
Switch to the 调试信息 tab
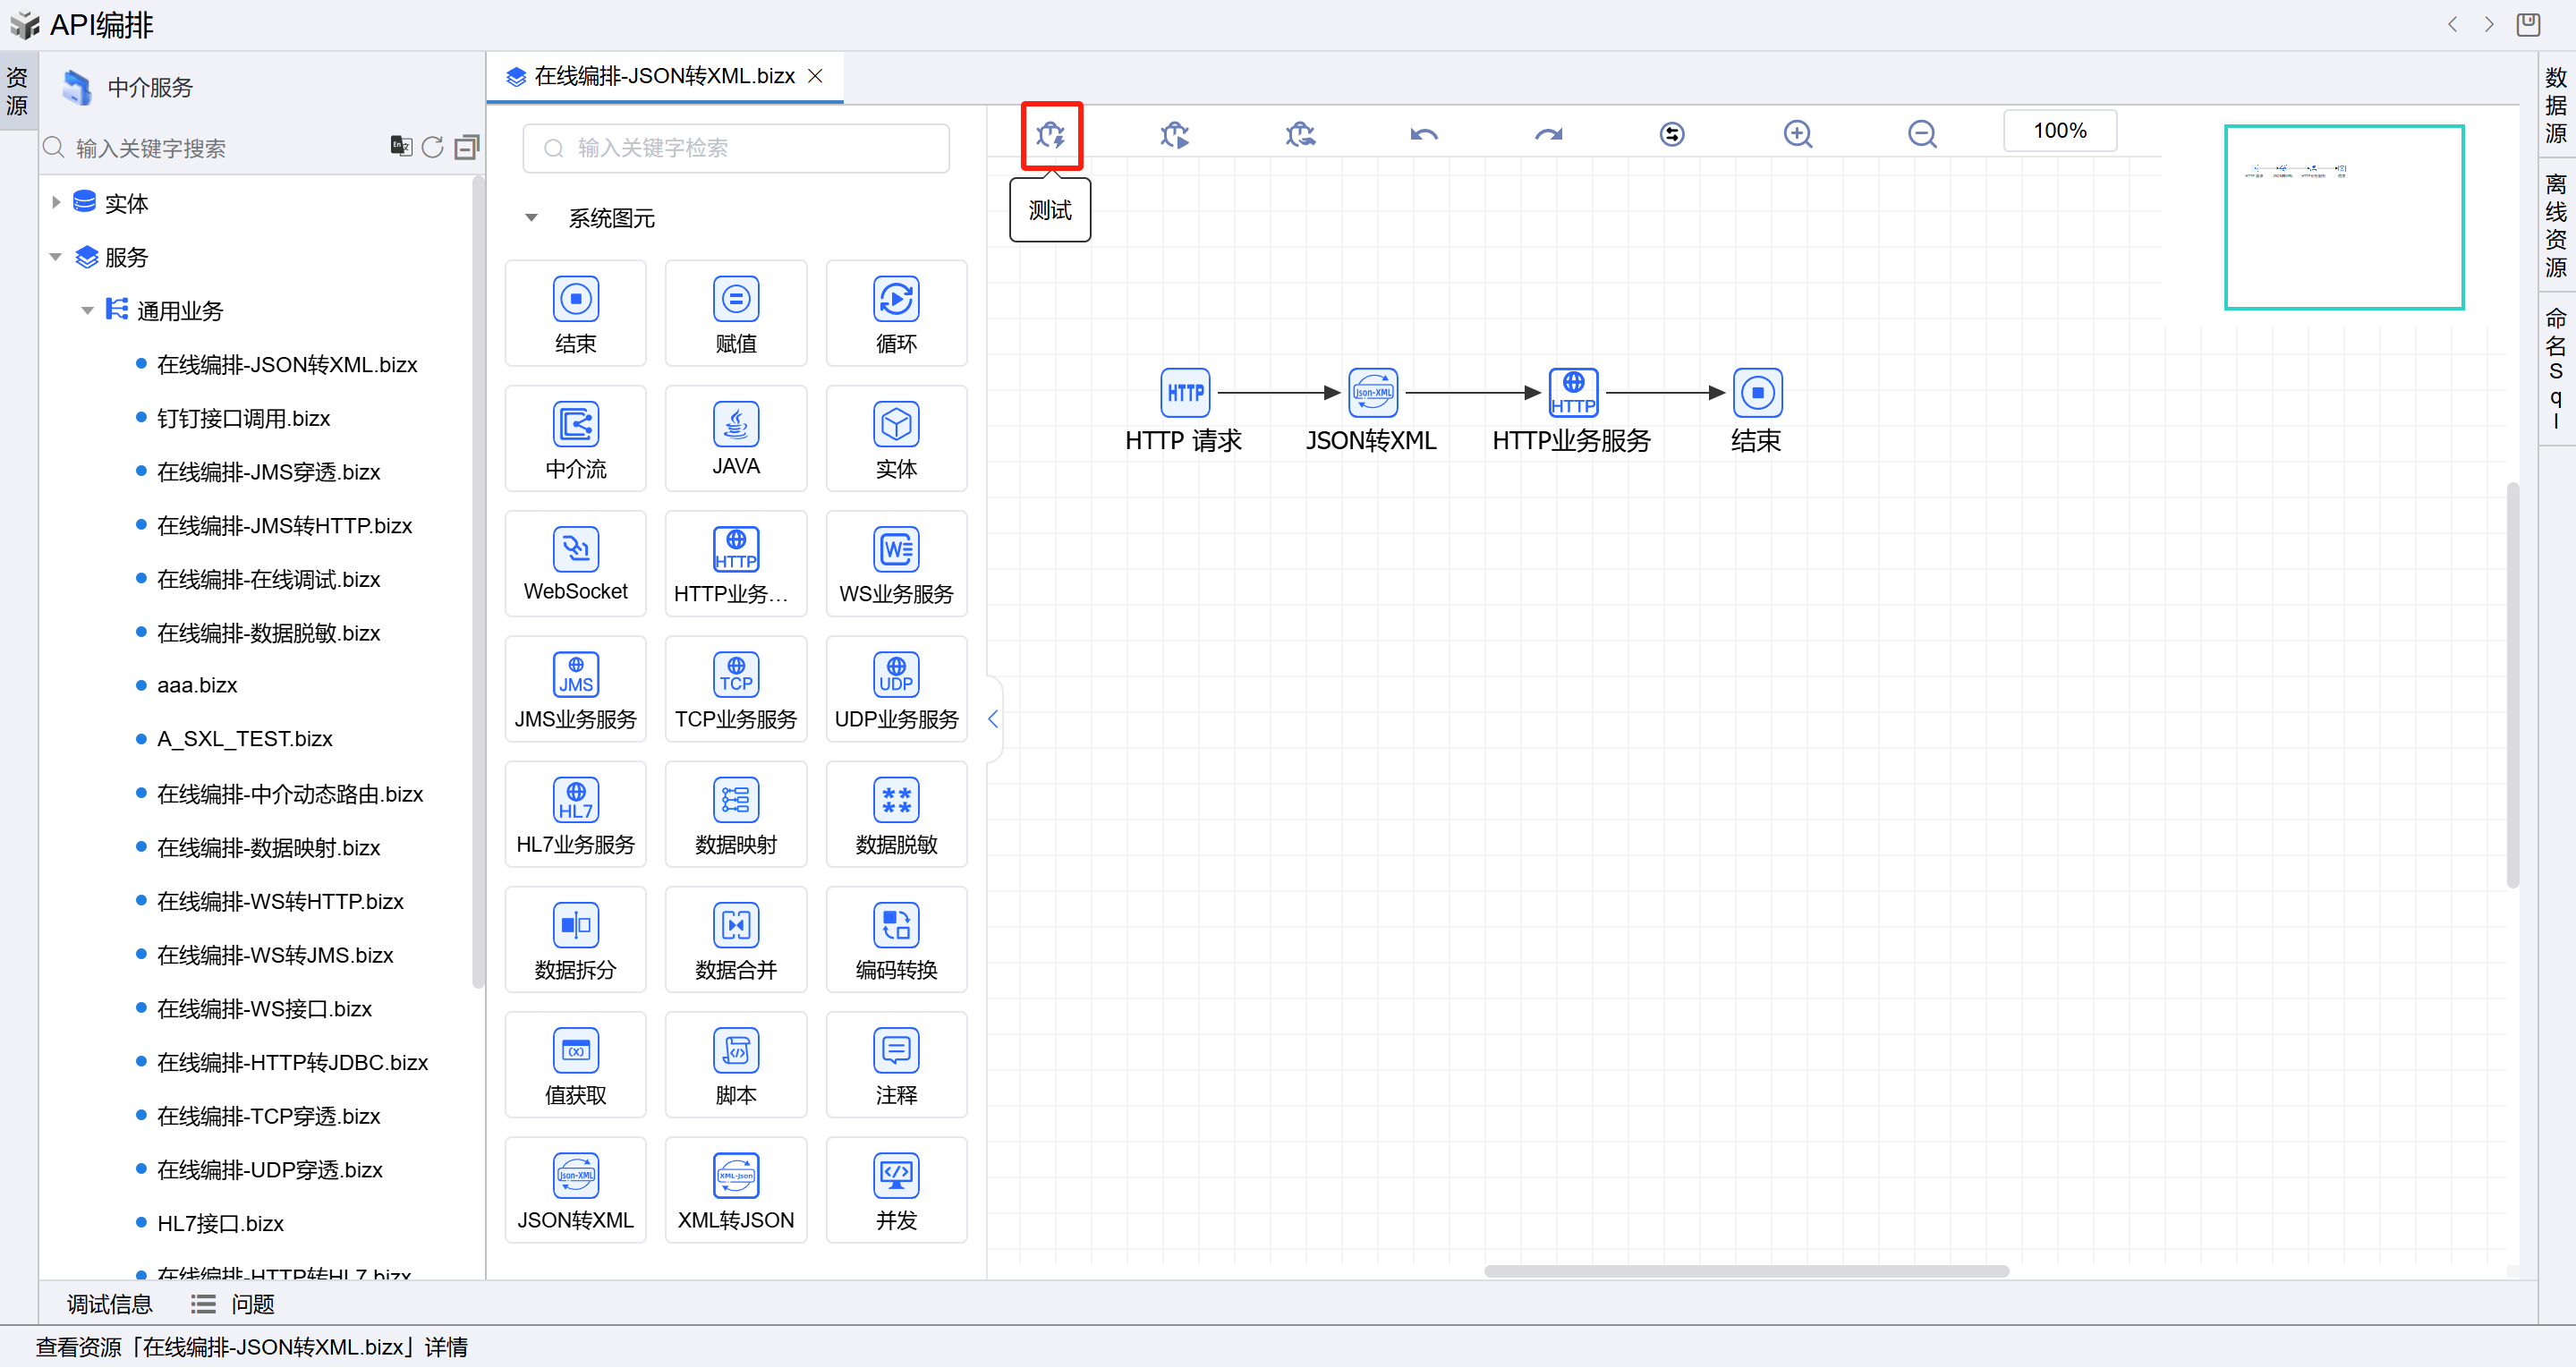click(109, 1303)
